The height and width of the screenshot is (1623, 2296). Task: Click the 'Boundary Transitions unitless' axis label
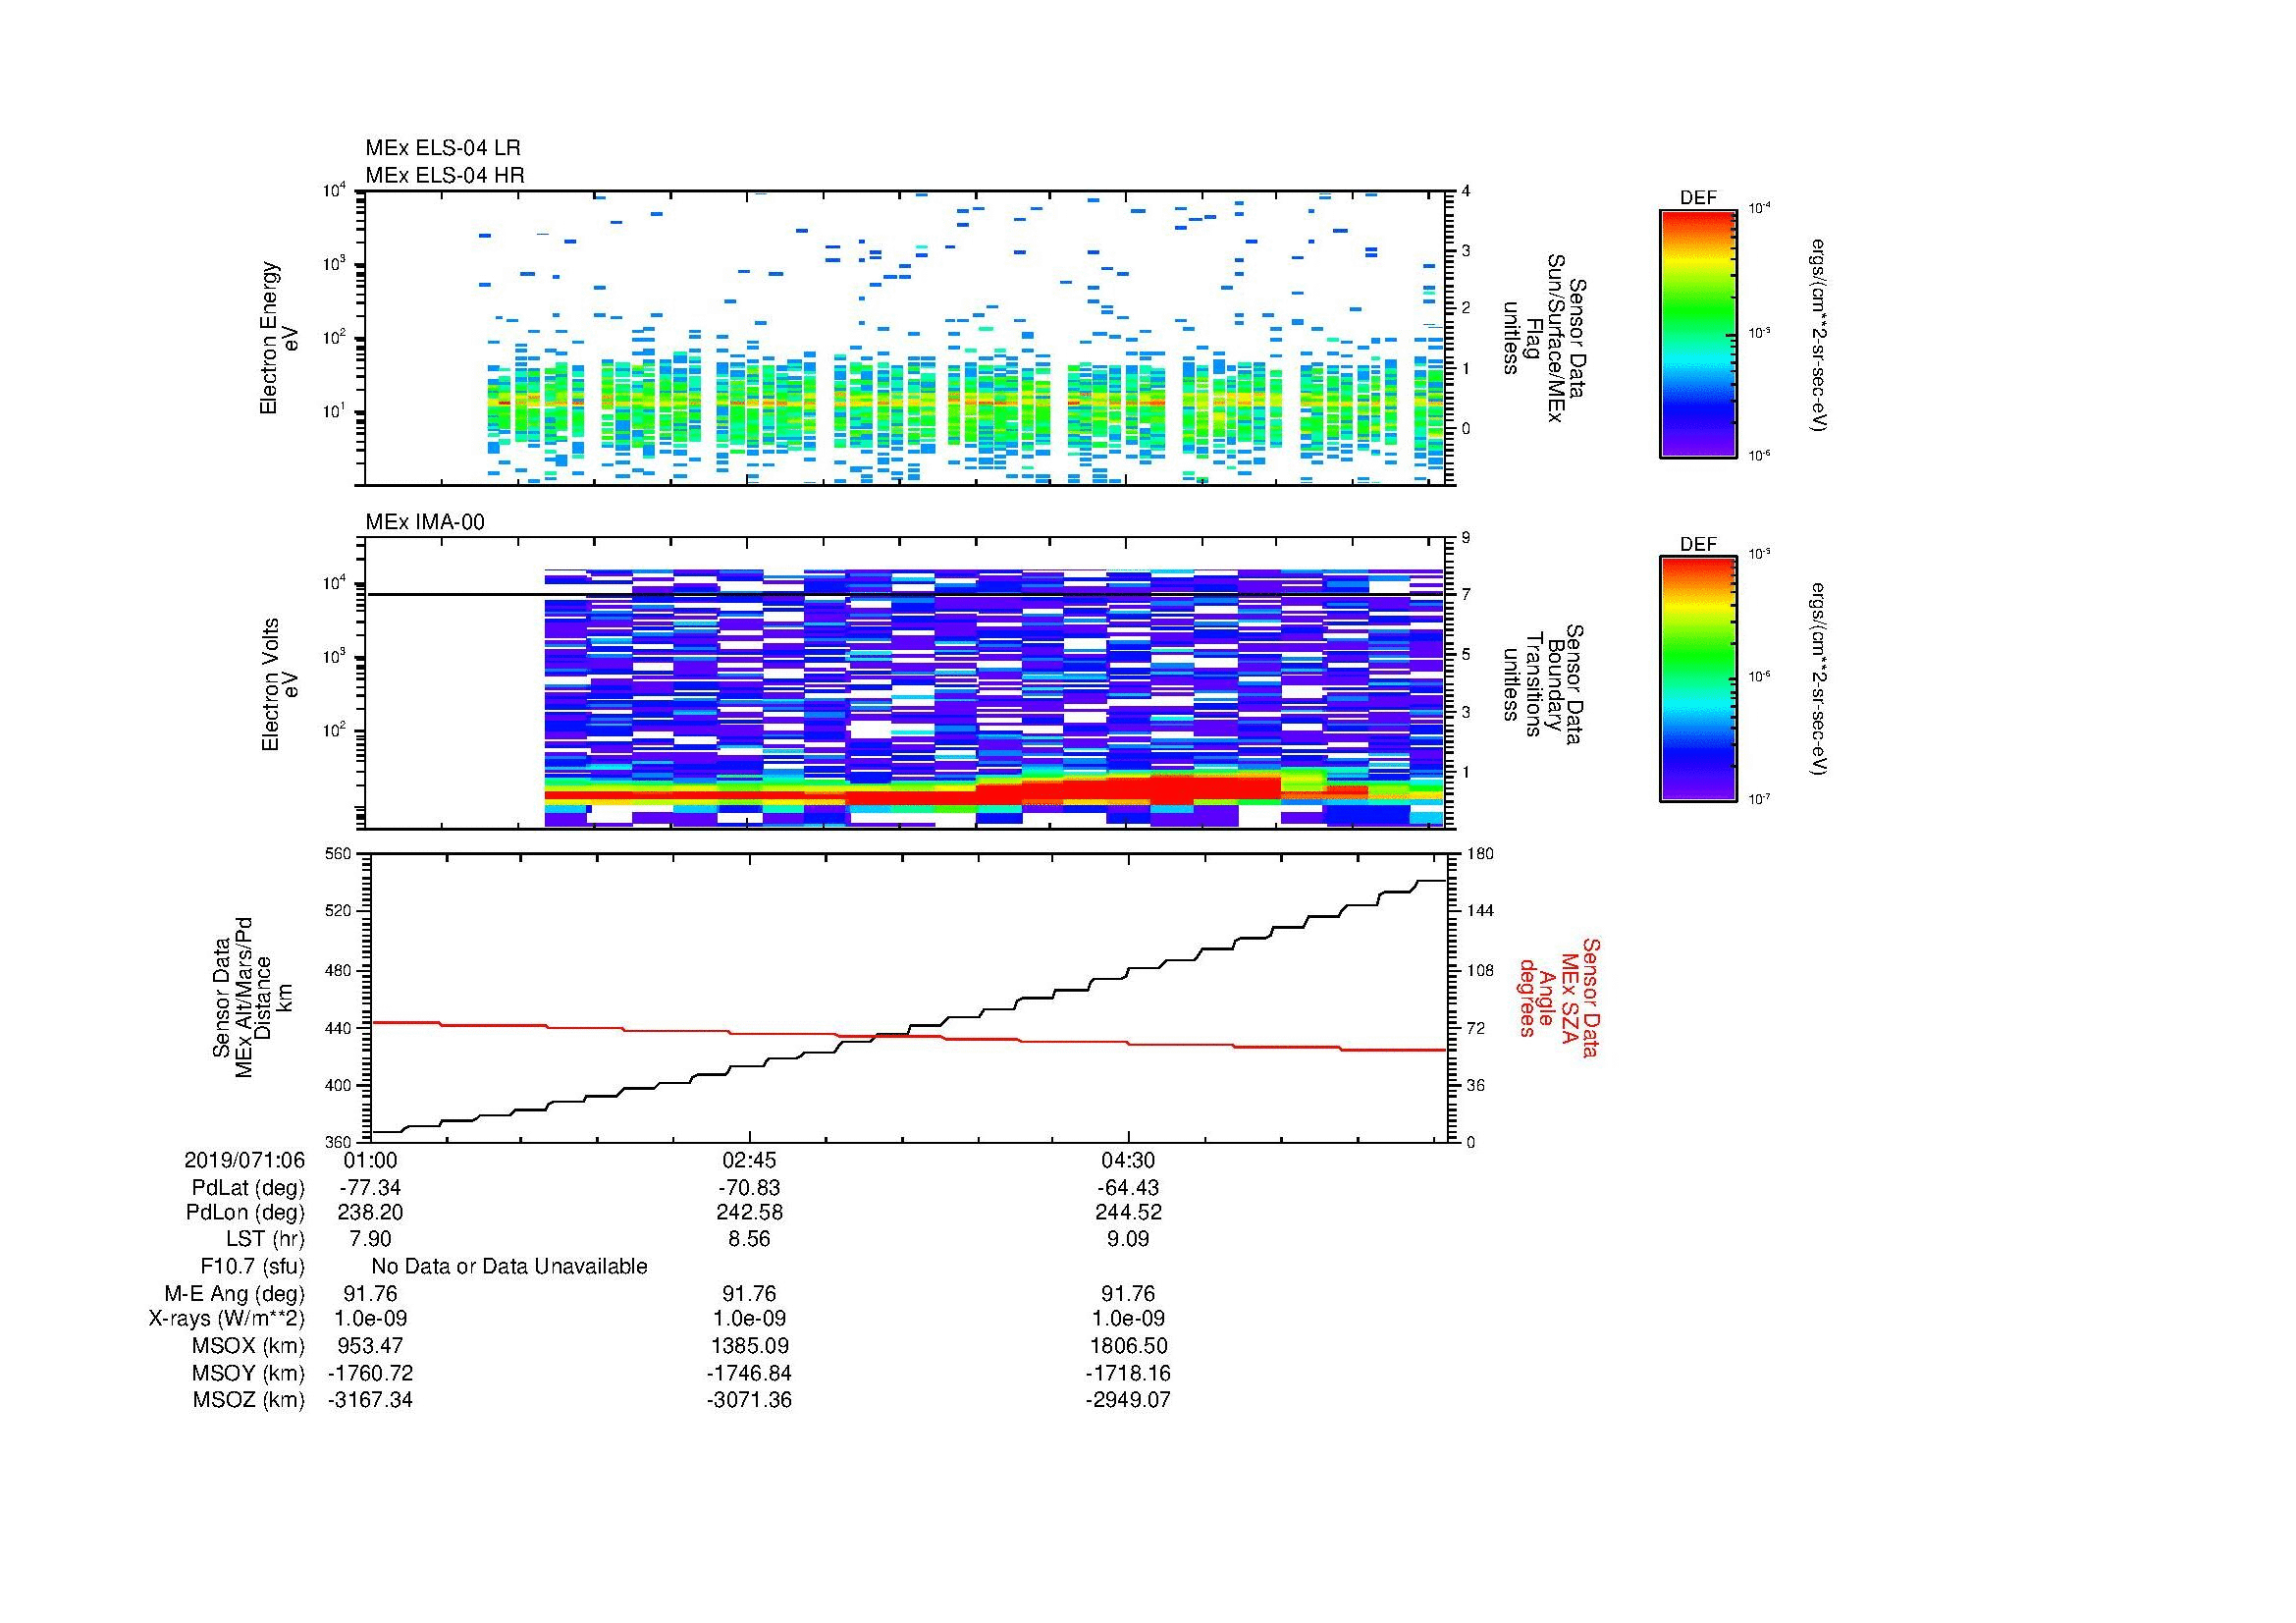click(x=1545, y=684)
